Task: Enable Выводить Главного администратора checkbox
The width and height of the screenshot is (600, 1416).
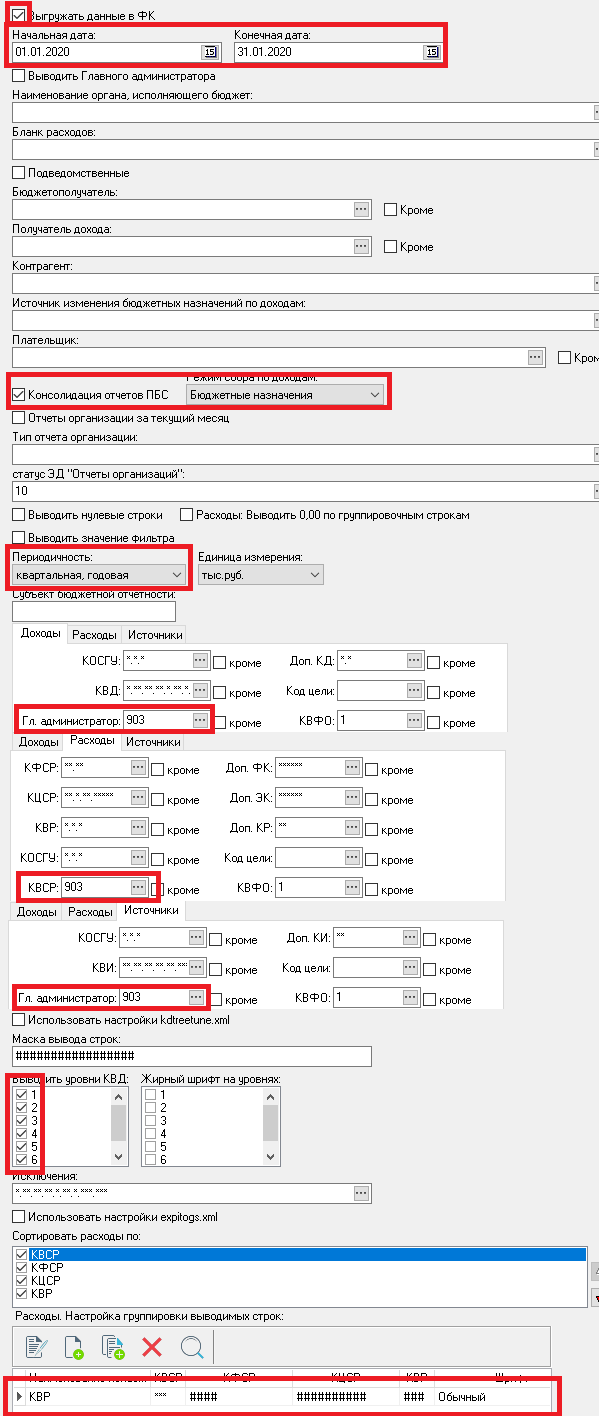Action: [x=19, y=75]
